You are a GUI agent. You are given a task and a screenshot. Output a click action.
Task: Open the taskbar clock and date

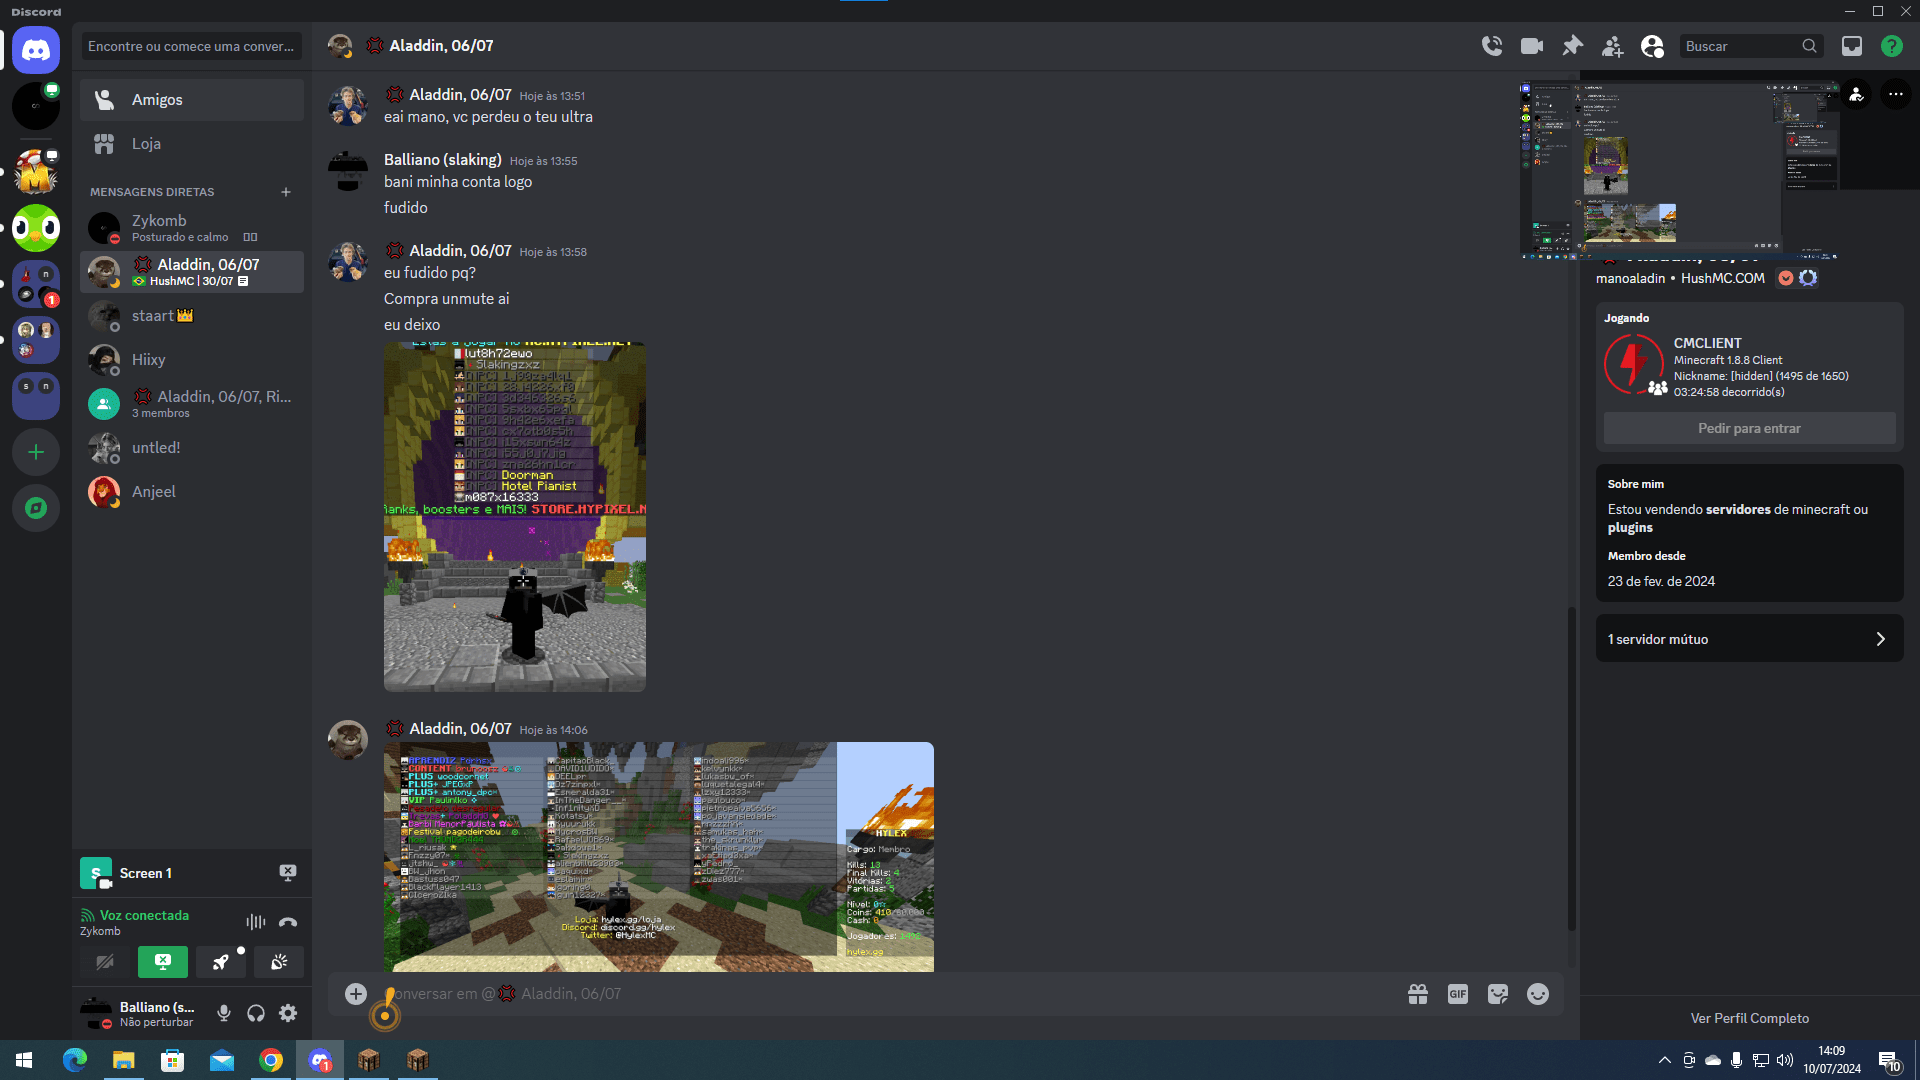coord(1832,1060)
